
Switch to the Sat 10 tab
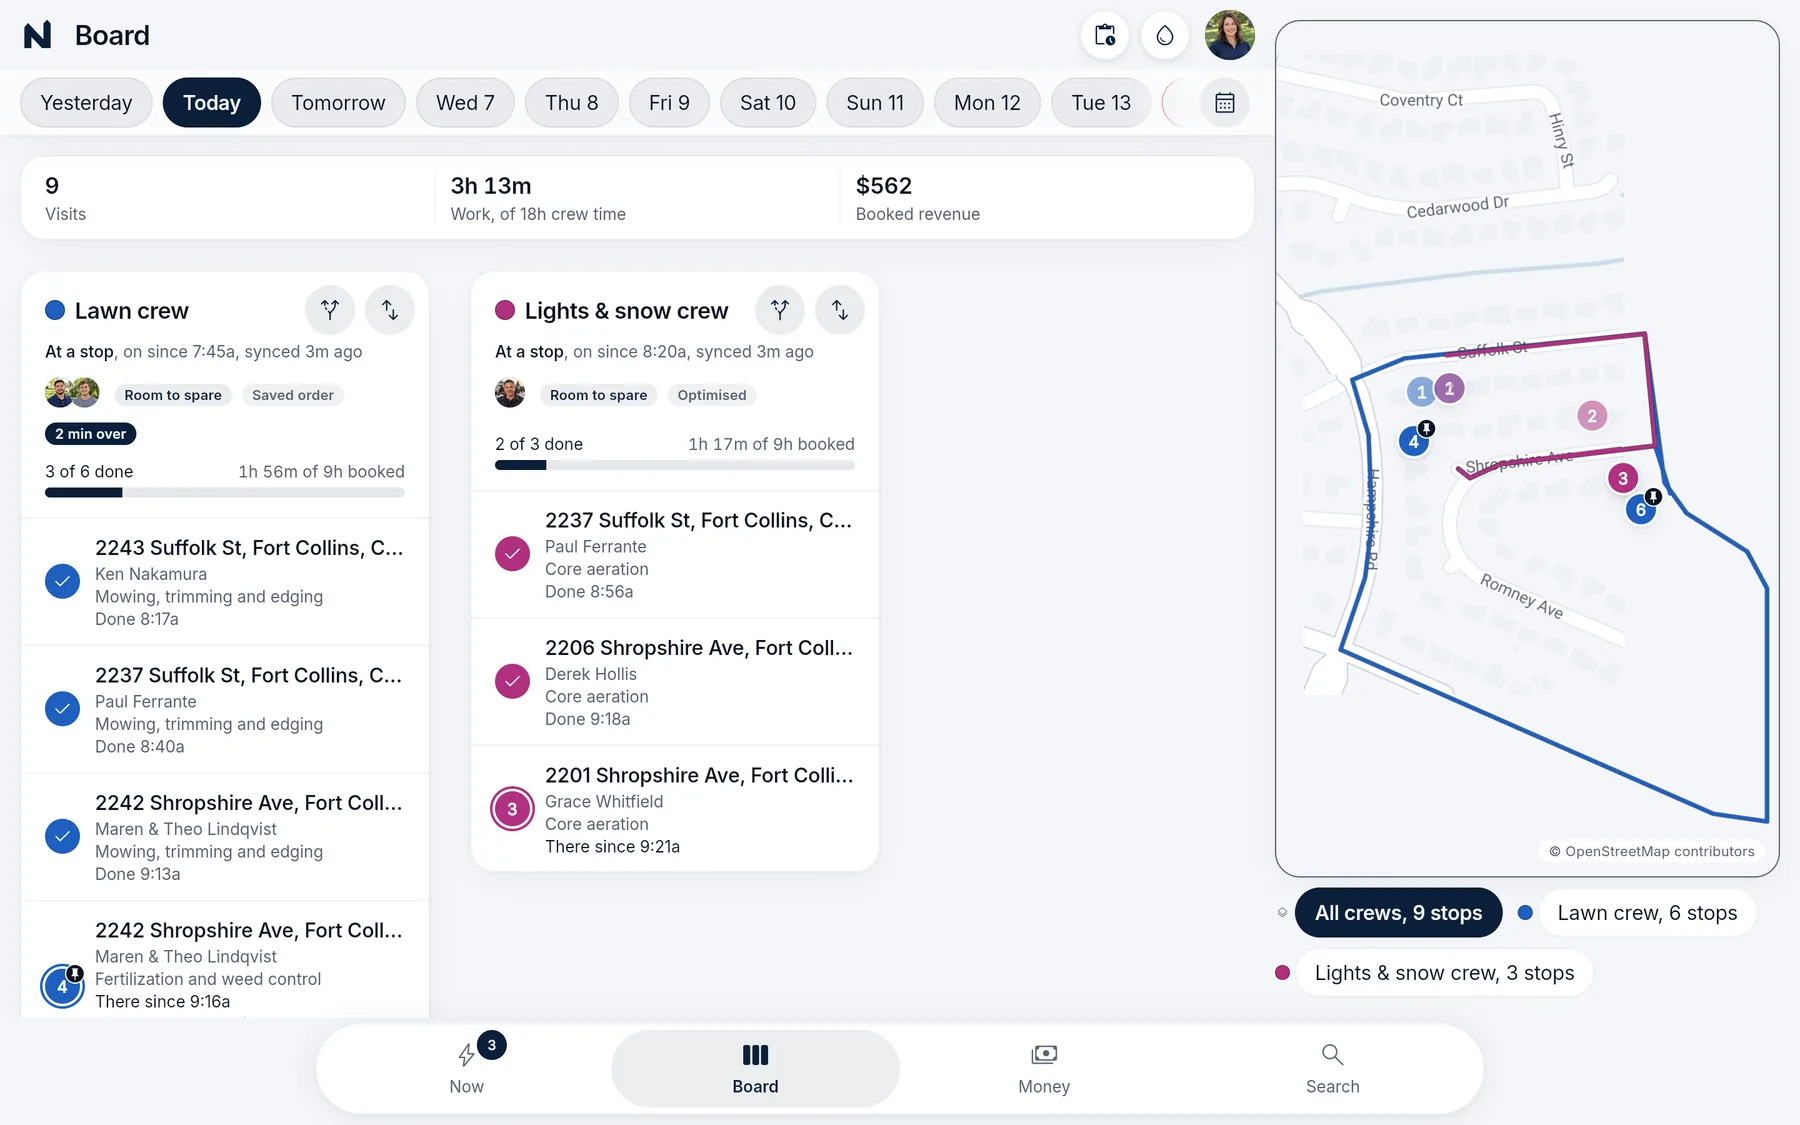tap(768, 103)
